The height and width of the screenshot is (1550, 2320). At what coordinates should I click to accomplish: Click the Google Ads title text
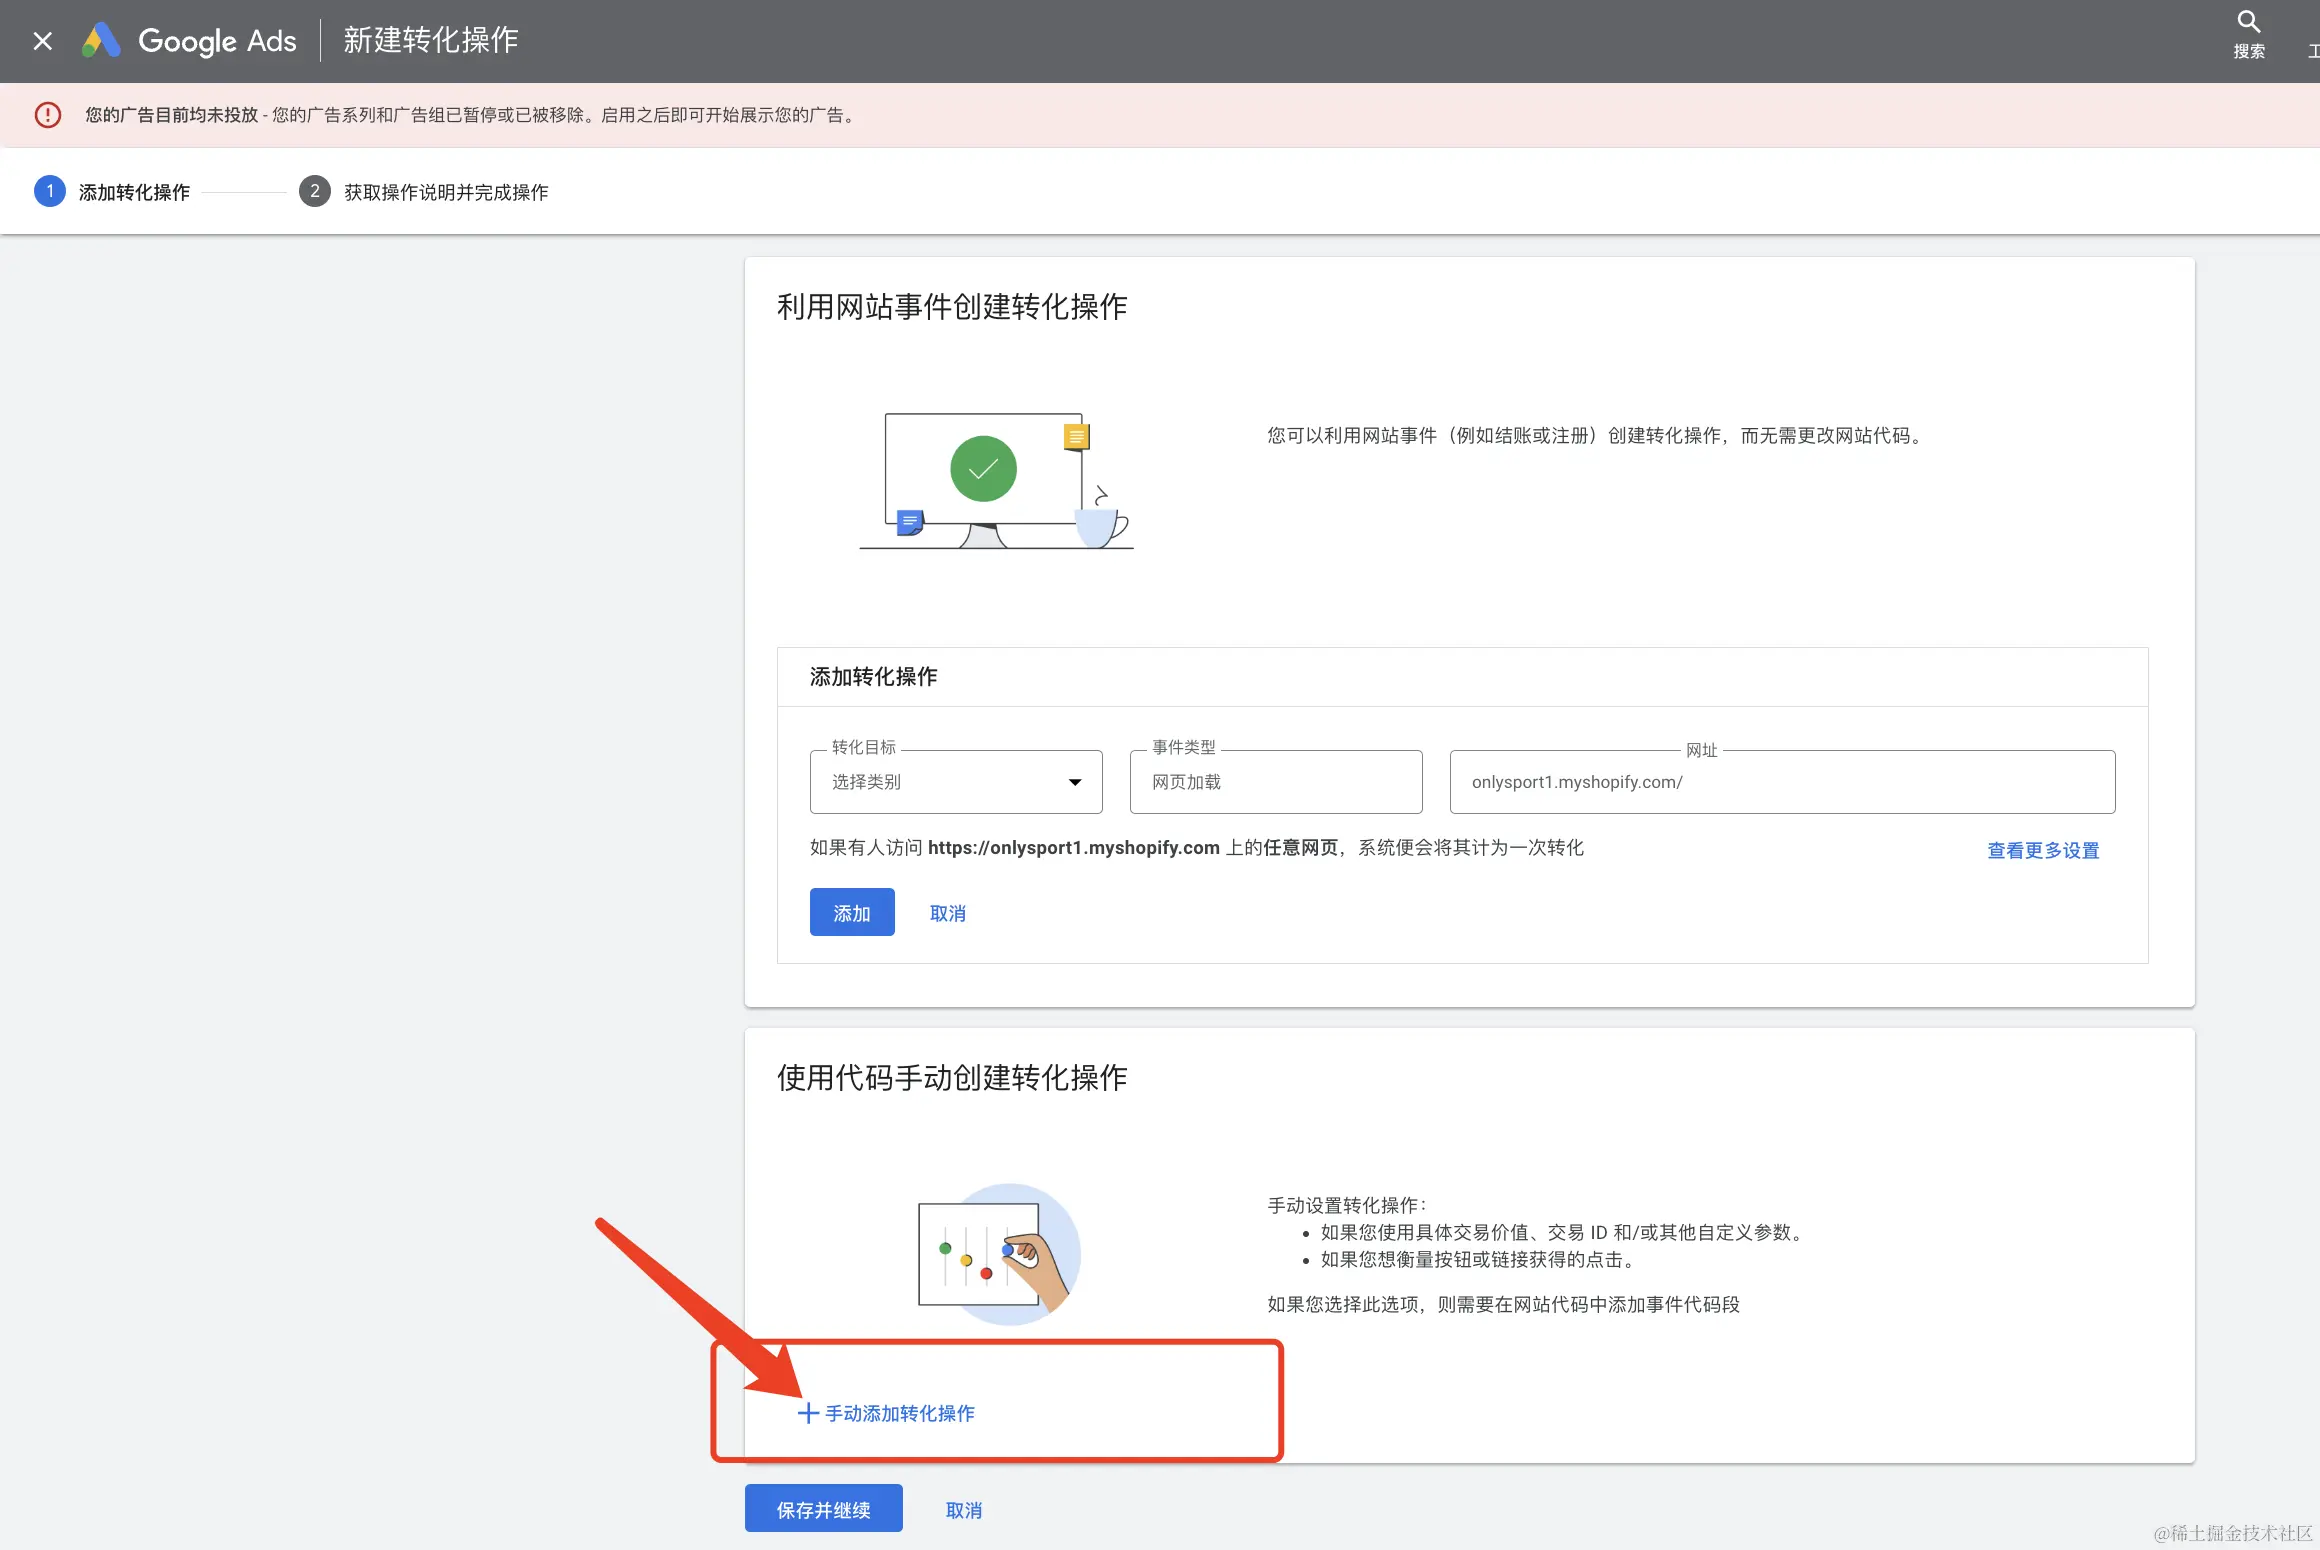[x=217, y=41]
